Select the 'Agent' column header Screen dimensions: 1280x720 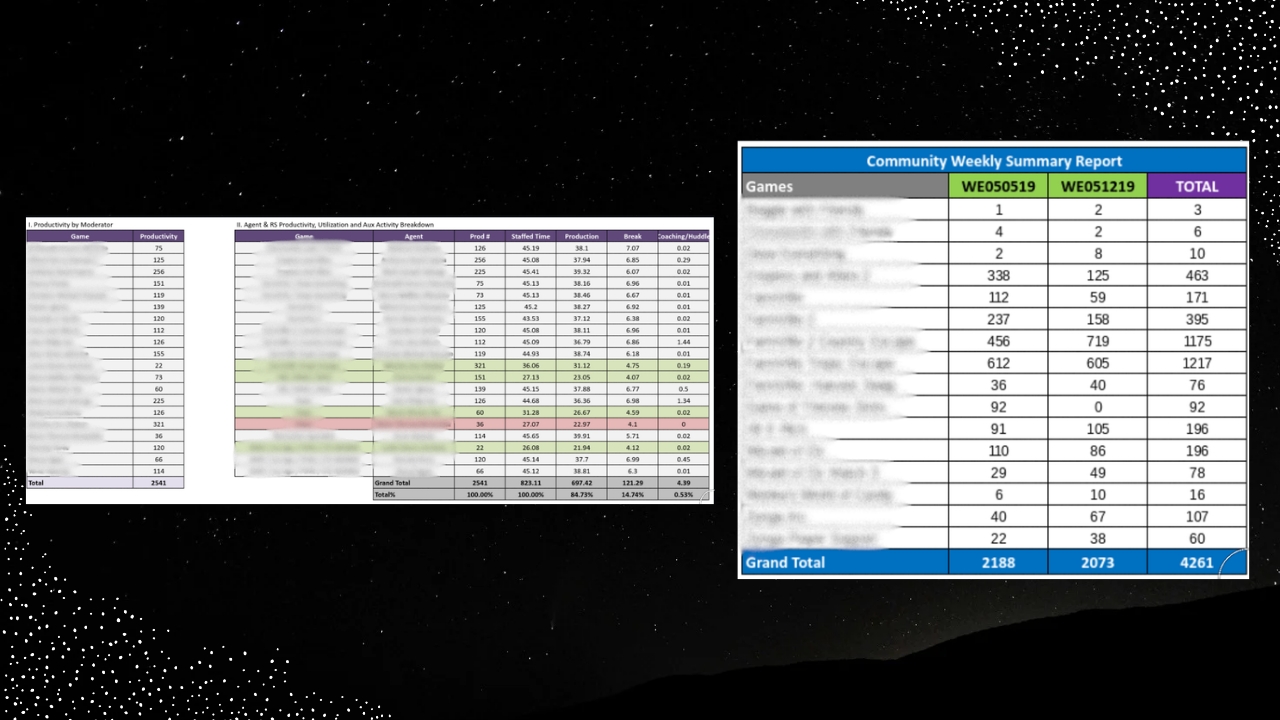click(414, 237)
